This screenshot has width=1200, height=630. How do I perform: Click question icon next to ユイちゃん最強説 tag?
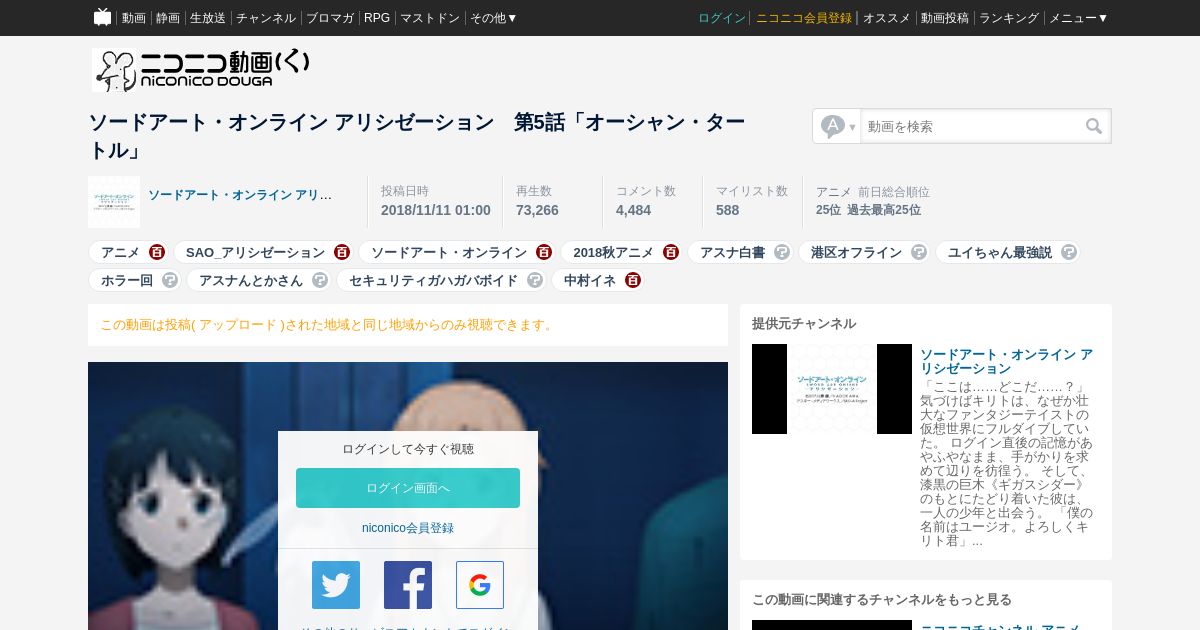[x=1069, y=252]
